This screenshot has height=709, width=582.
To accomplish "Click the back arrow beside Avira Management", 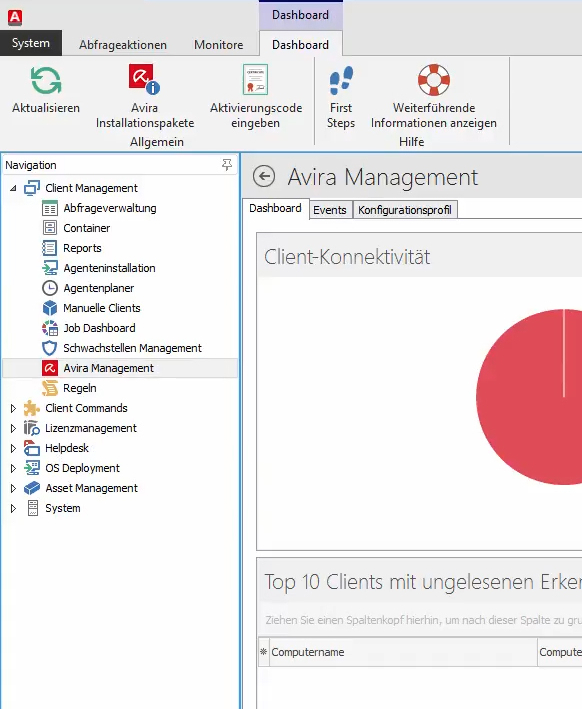I will pyautogui.click(x=264, y=176).
